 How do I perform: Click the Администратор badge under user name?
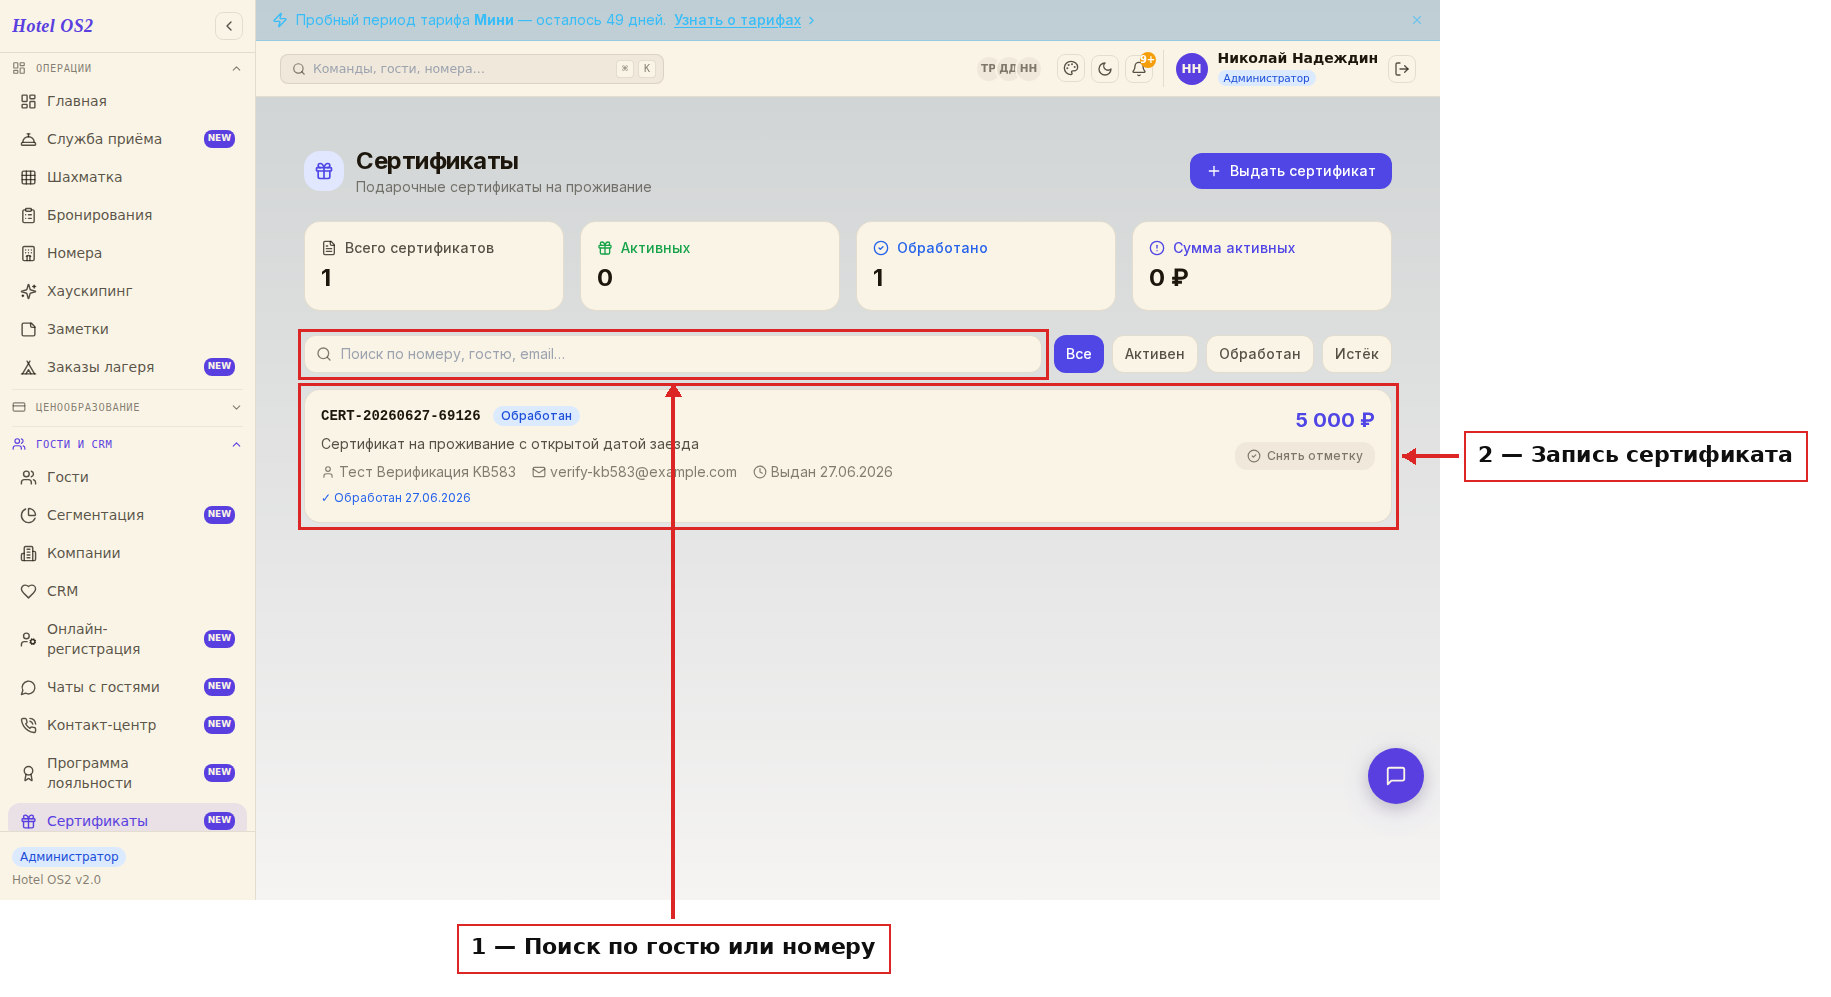1266,78
